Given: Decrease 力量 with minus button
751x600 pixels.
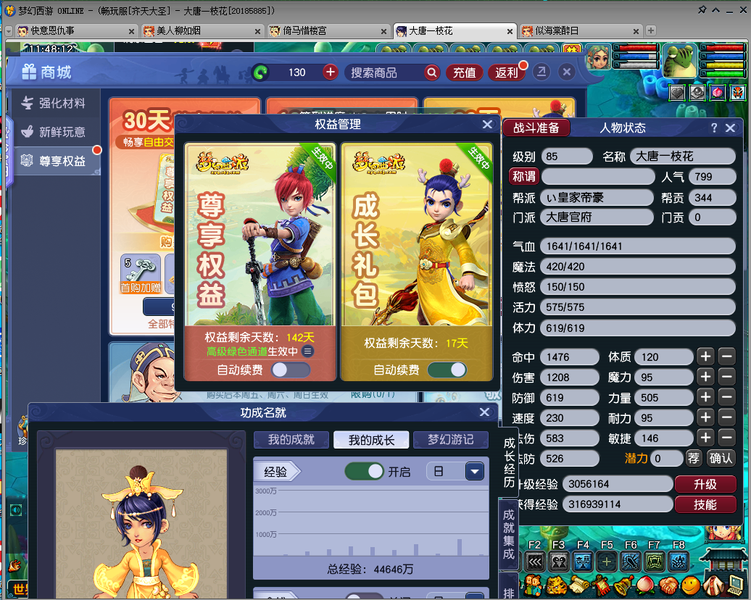Looking at the screenshot, I should coord(727,397).
